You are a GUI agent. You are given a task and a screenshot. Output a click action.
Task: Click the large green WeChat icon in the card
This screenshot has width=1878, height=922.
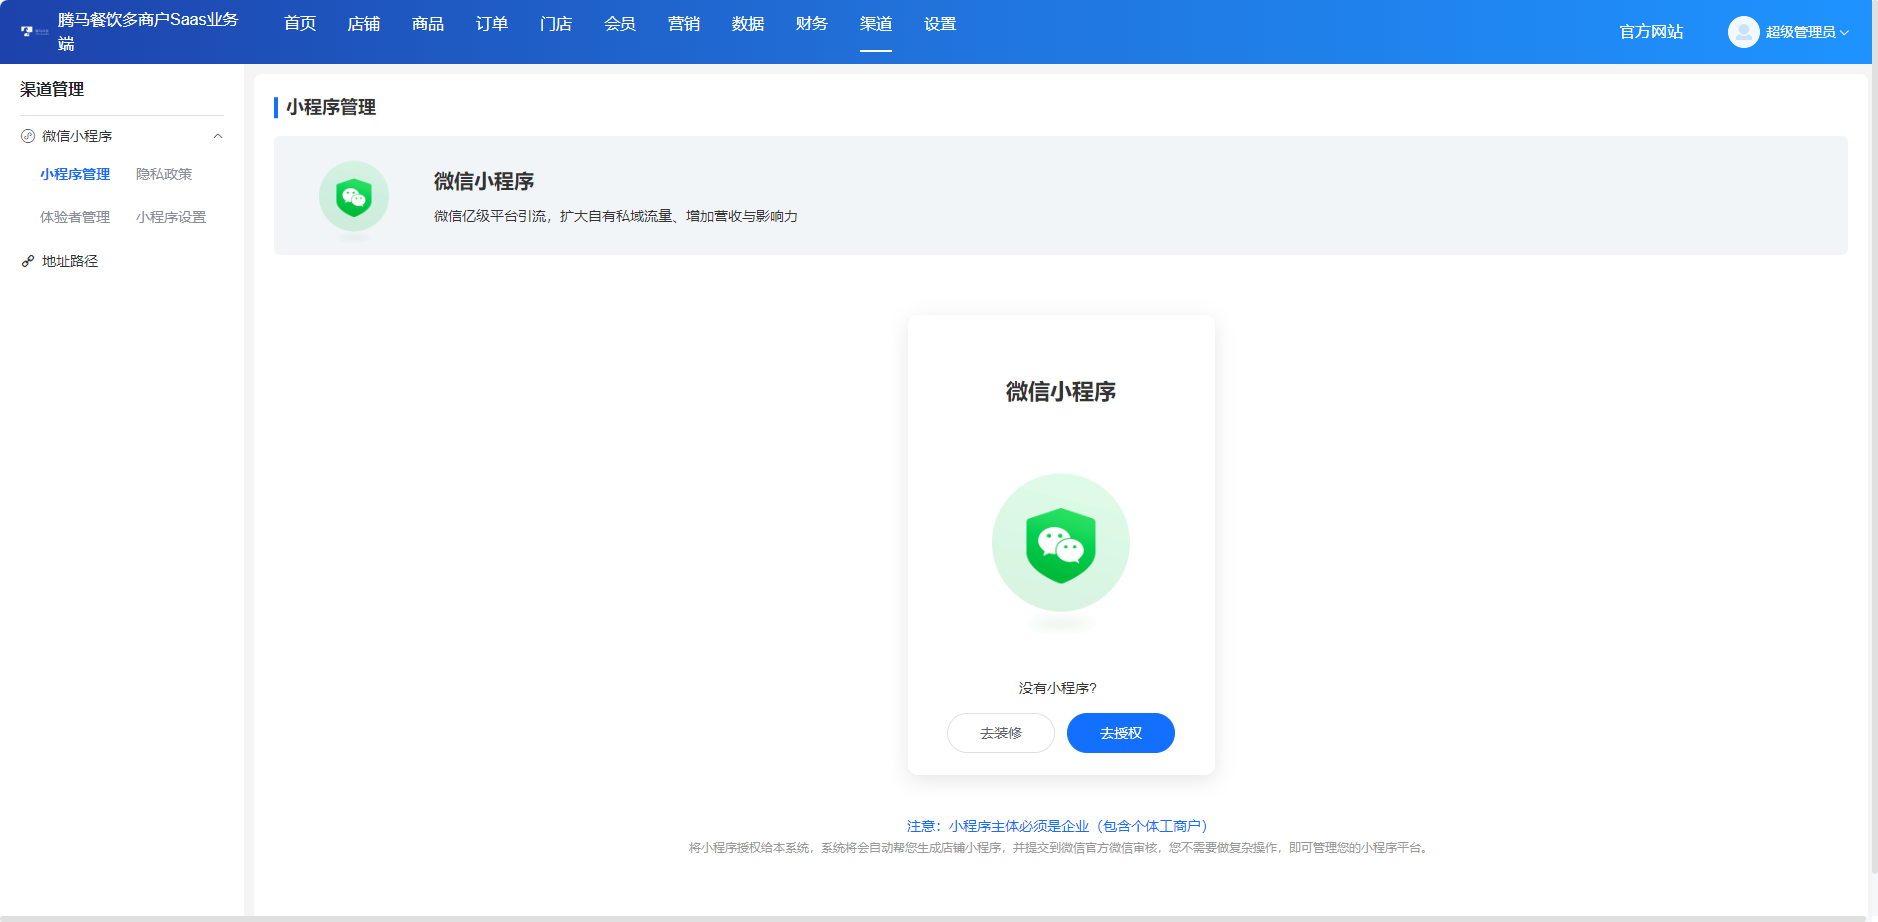pos(1061,543)
